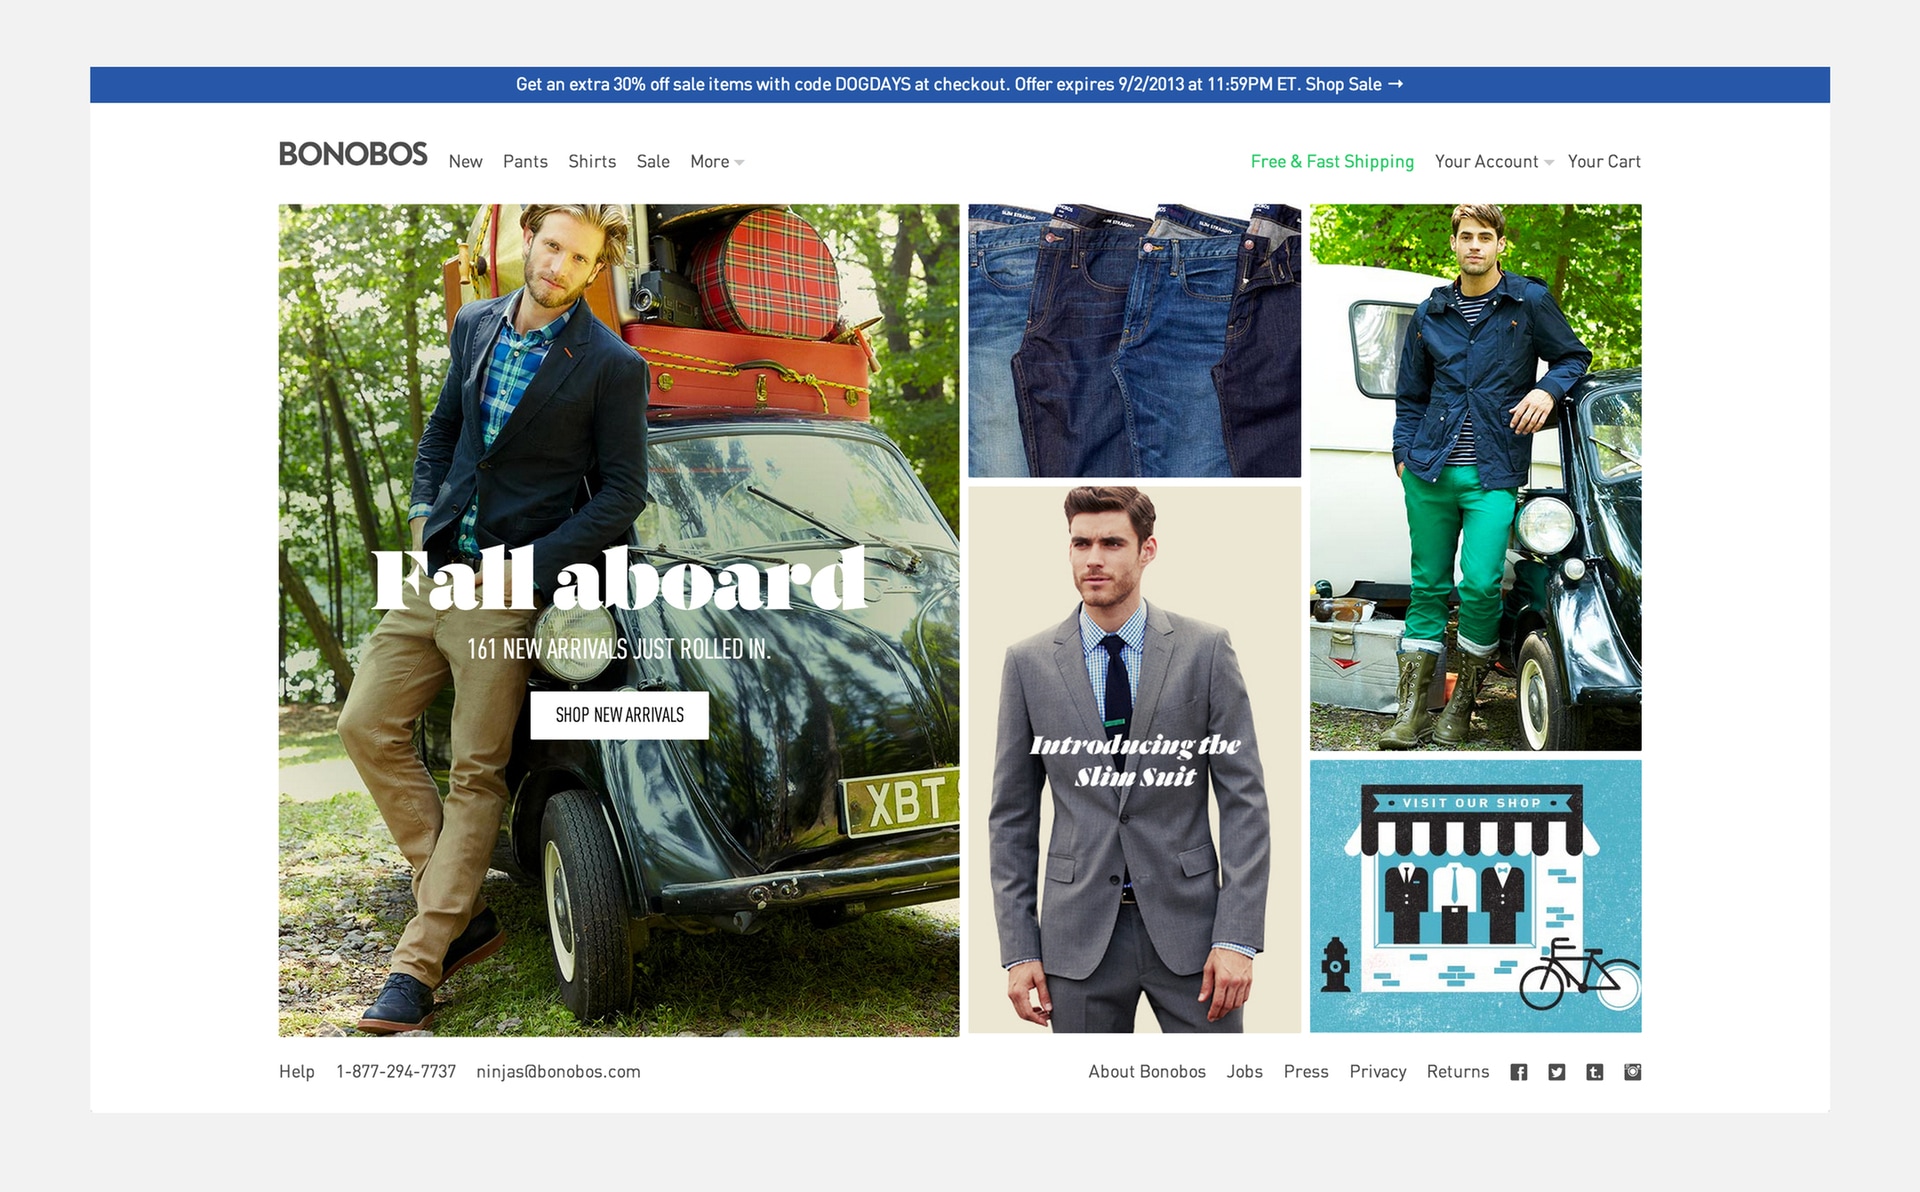The height and width of the screenshot is (1192, 1920).
Task: Open the Tumblr social icon
Action: point(1594,1072)
